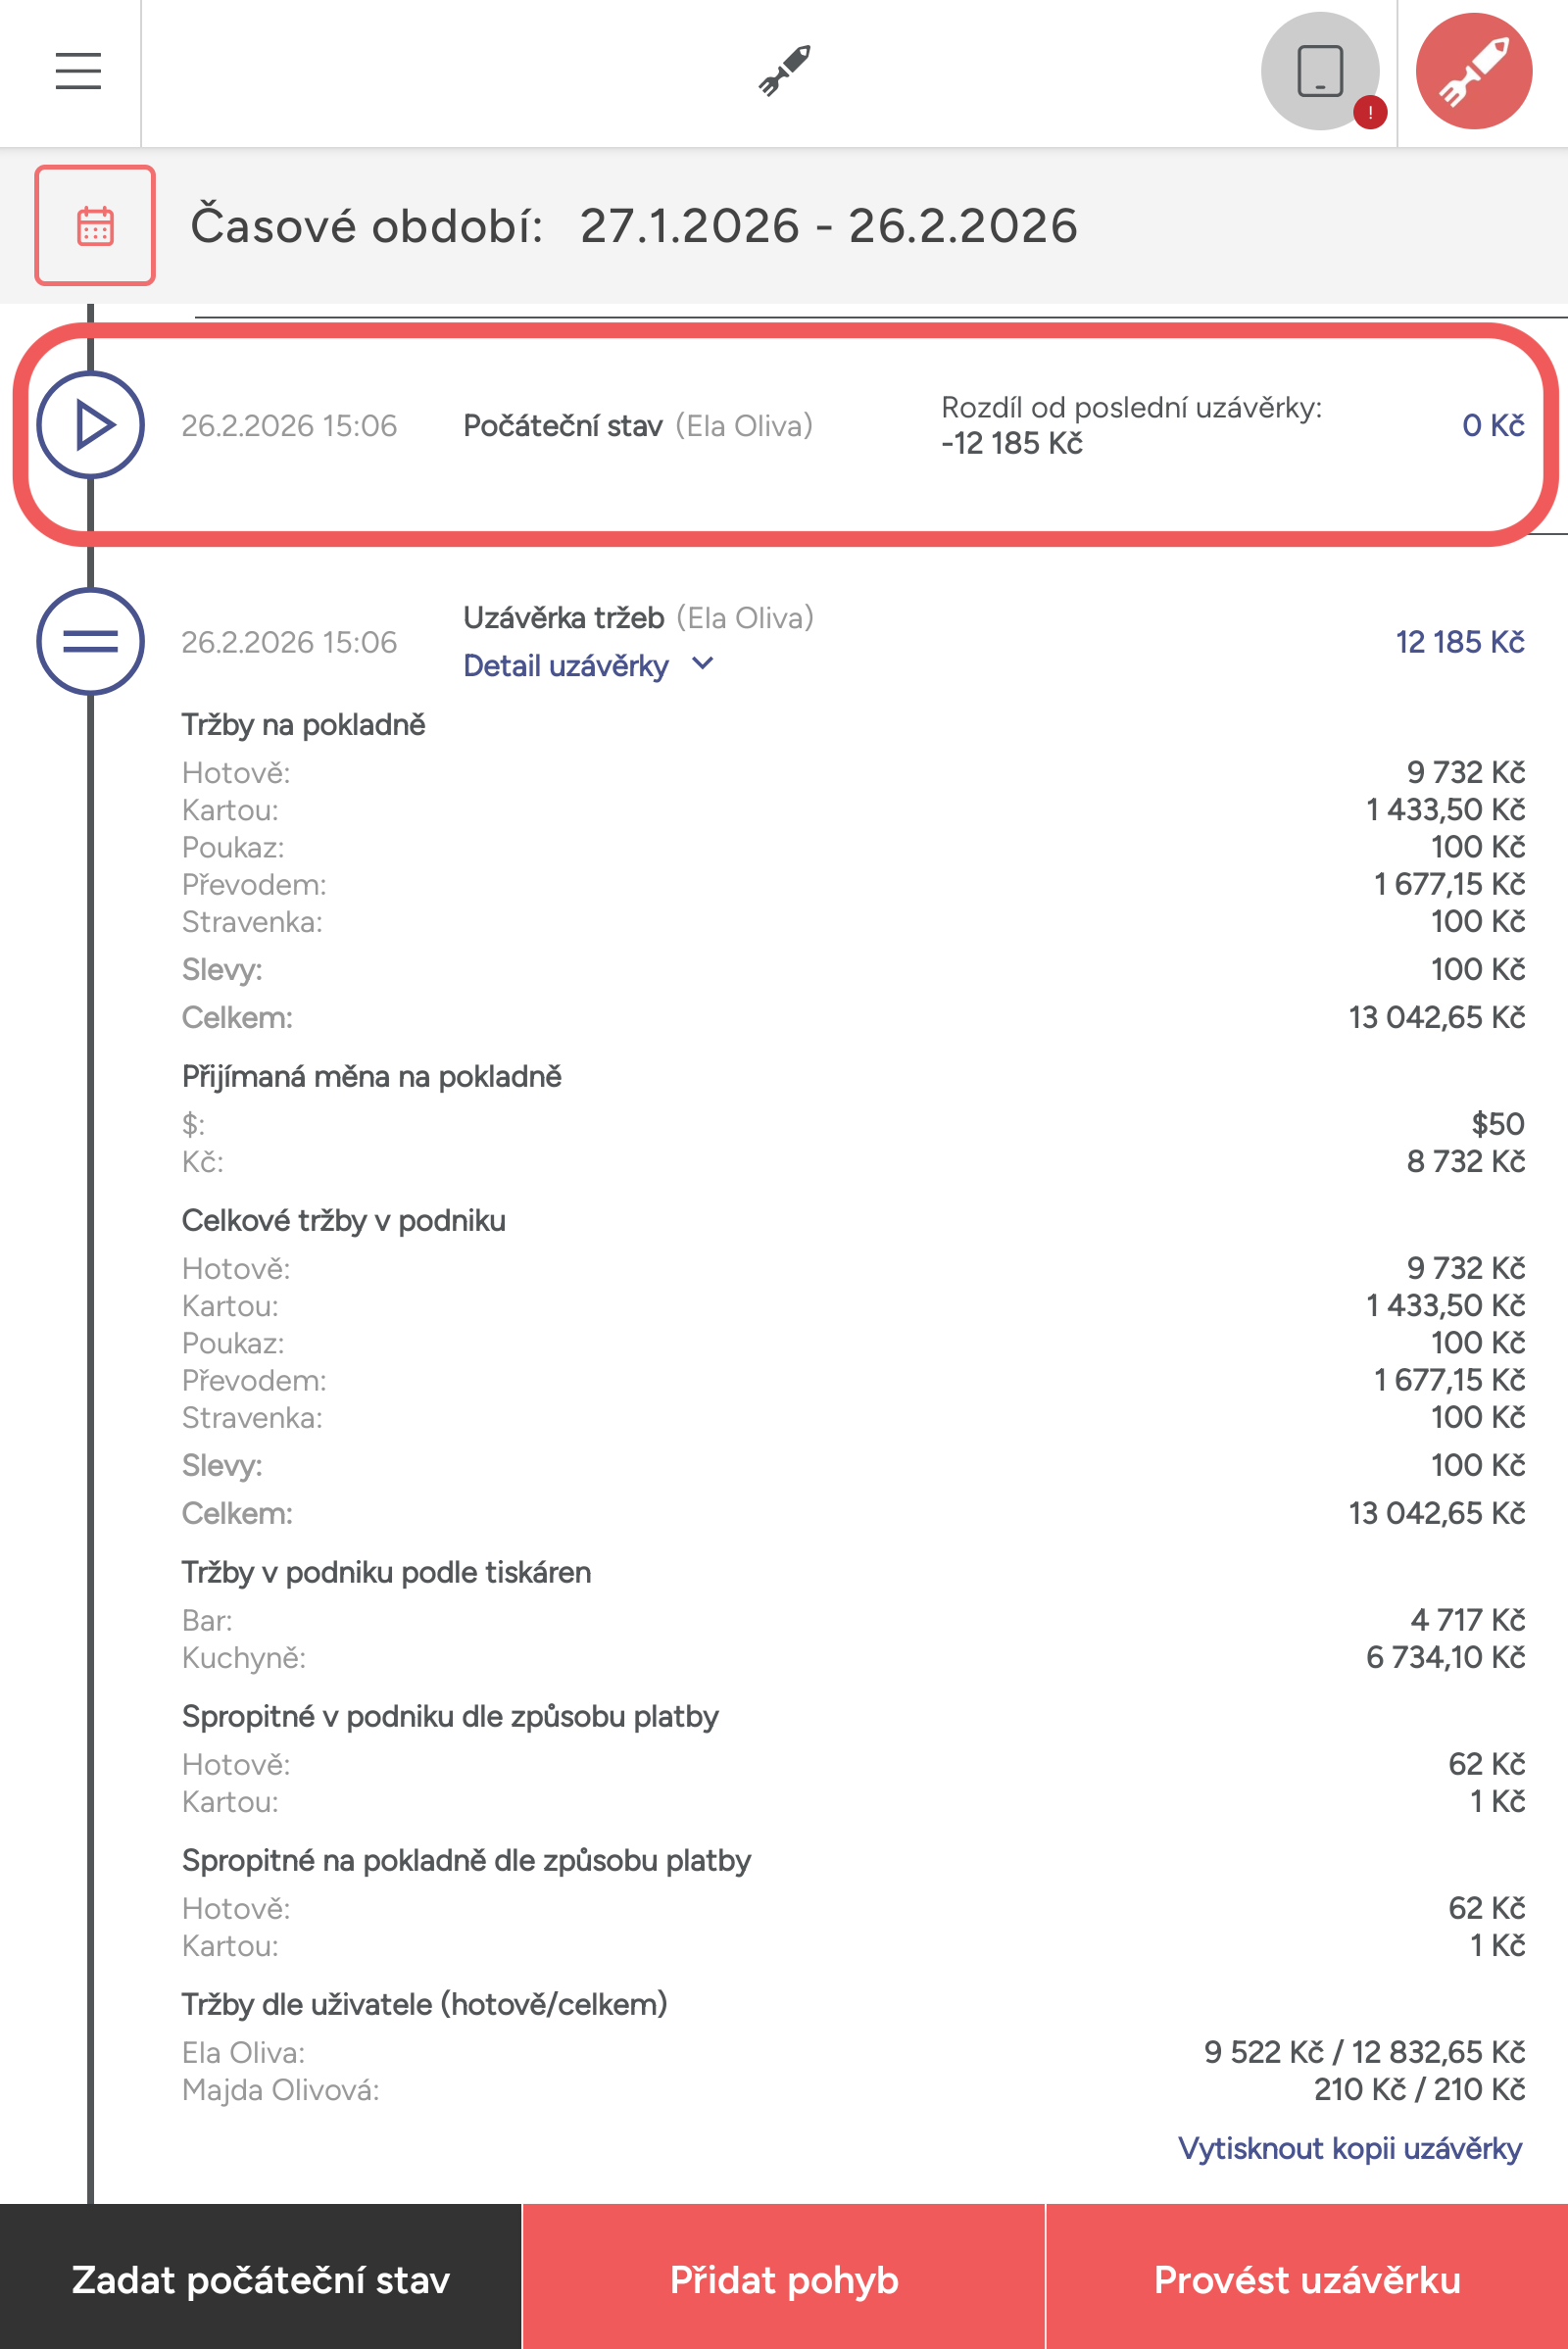Select the date range 27.1.2026 - 26.2.2026
This screenshot has height=2349, width=1568.
click(828, 226)
